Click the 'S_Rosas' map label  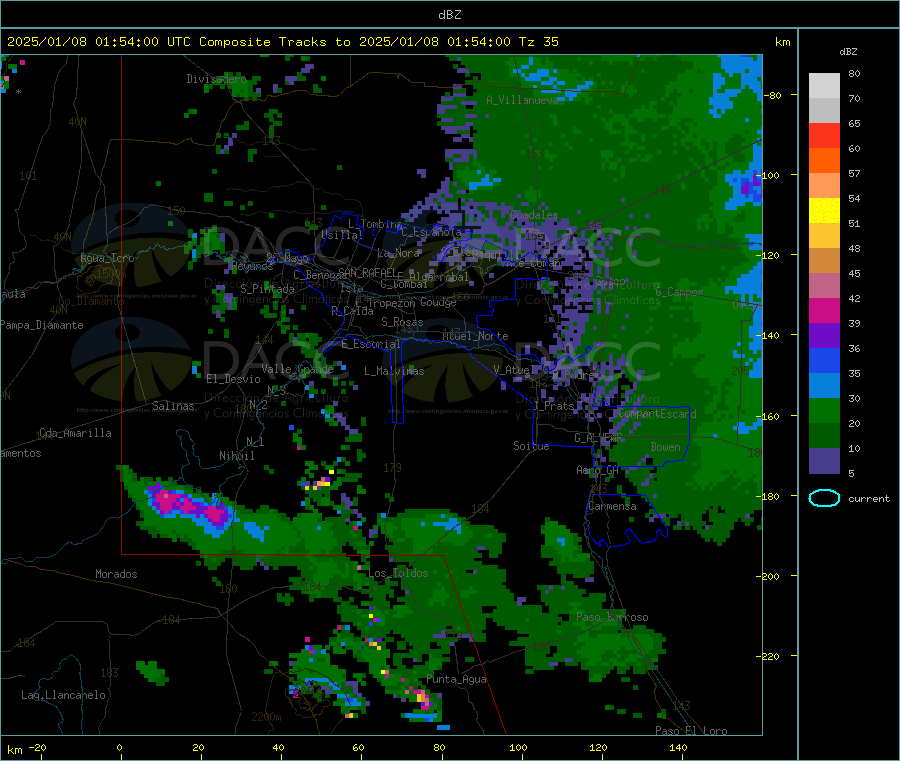coord(402,323)
